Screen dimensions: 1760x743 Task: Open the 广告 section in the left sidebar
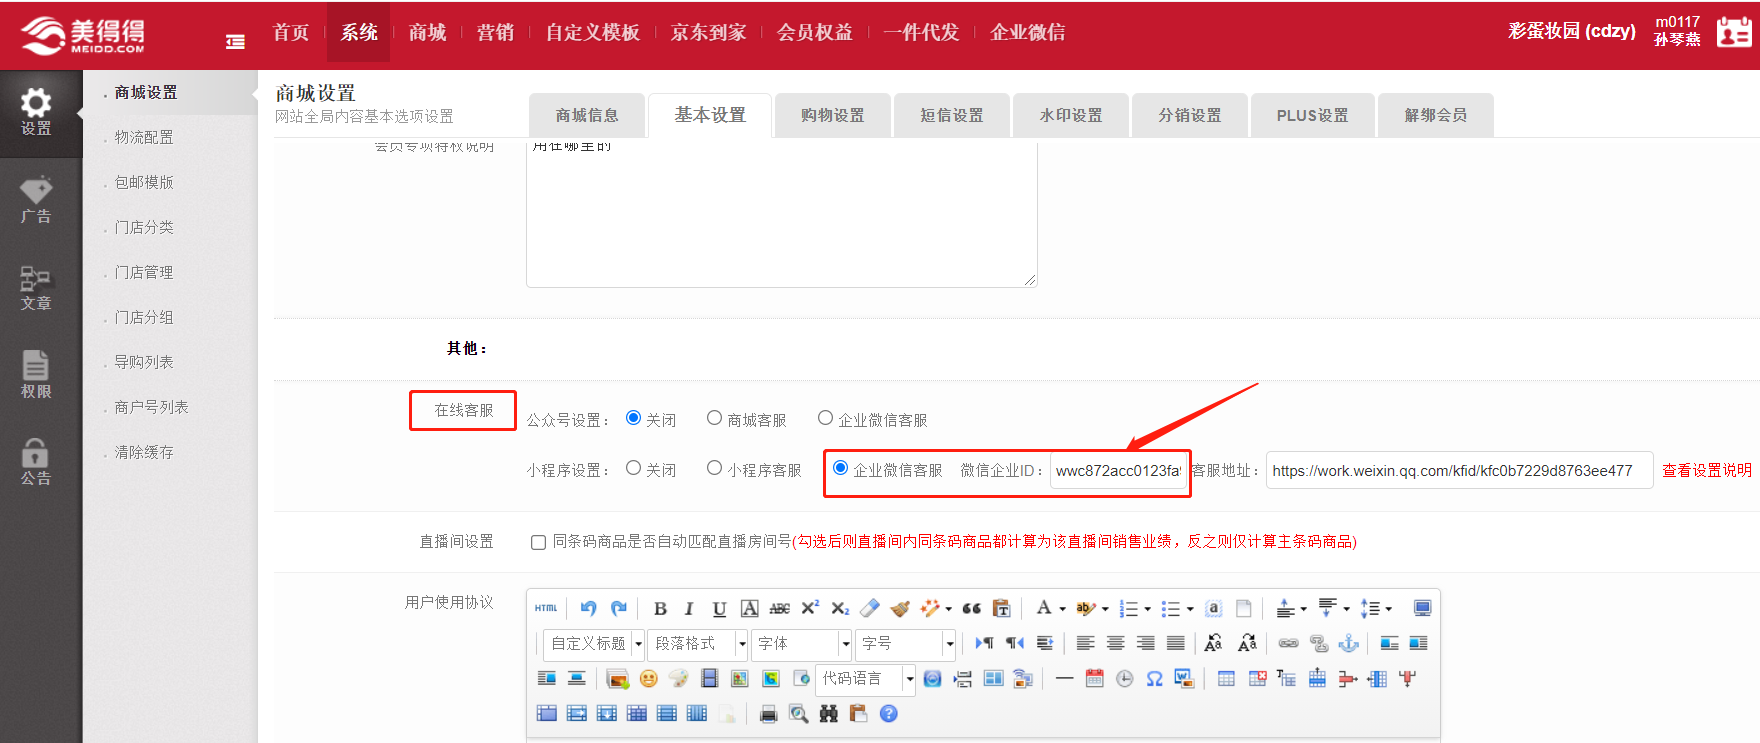[36, 201]
